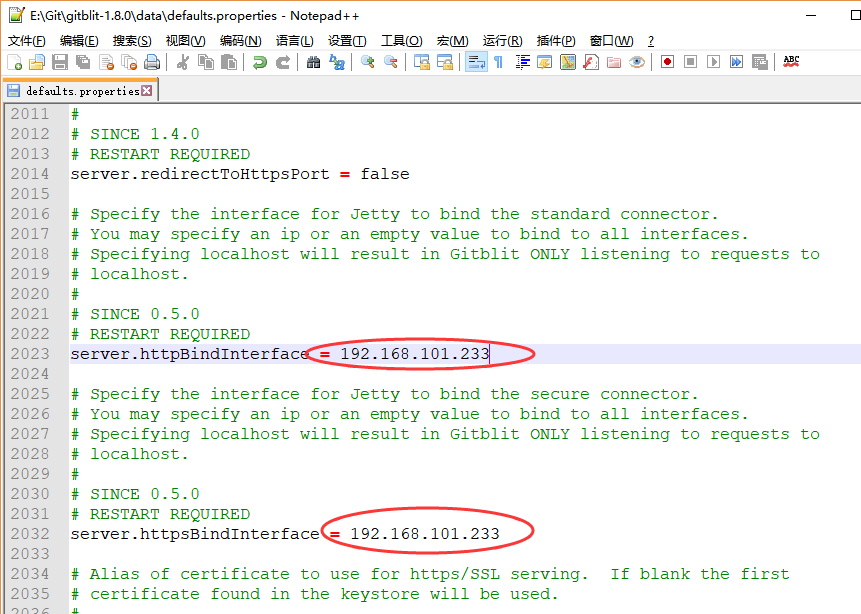
Task: Open a file using the folder icon
Action: [x=37, y=63]
